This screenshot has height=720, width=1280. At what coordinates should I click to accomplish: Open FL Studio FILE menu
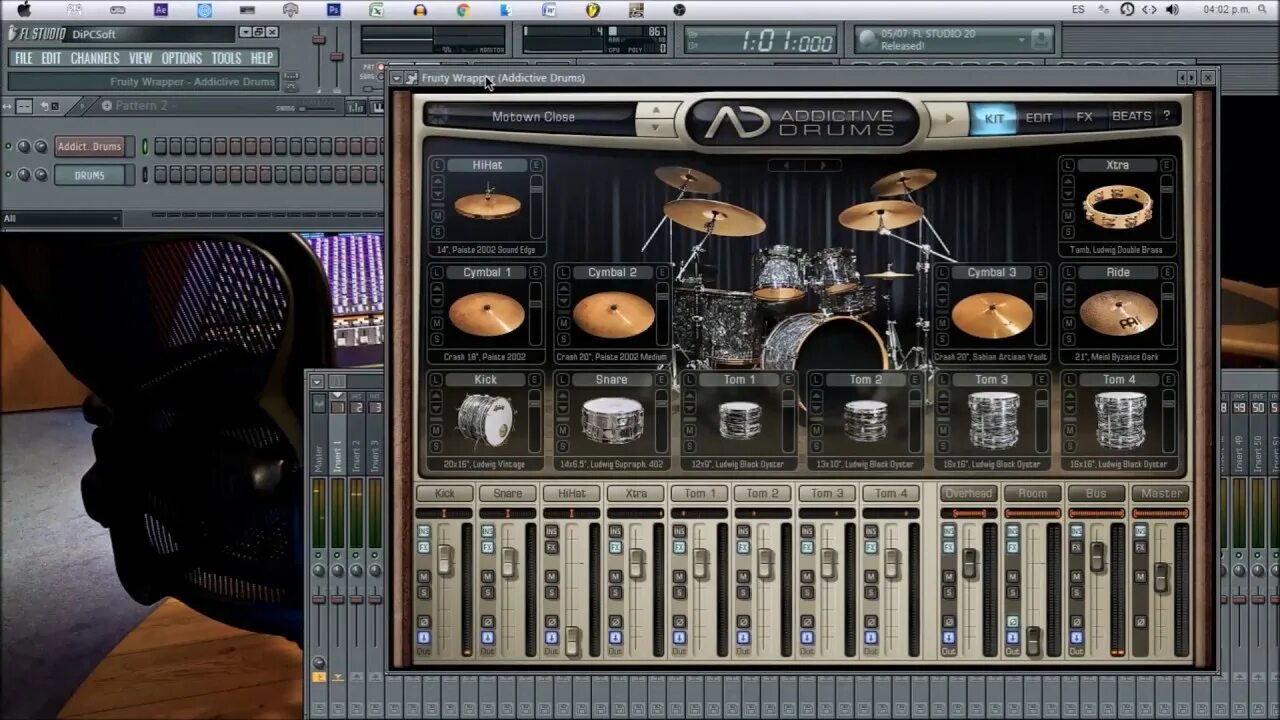tap(24, 58)
